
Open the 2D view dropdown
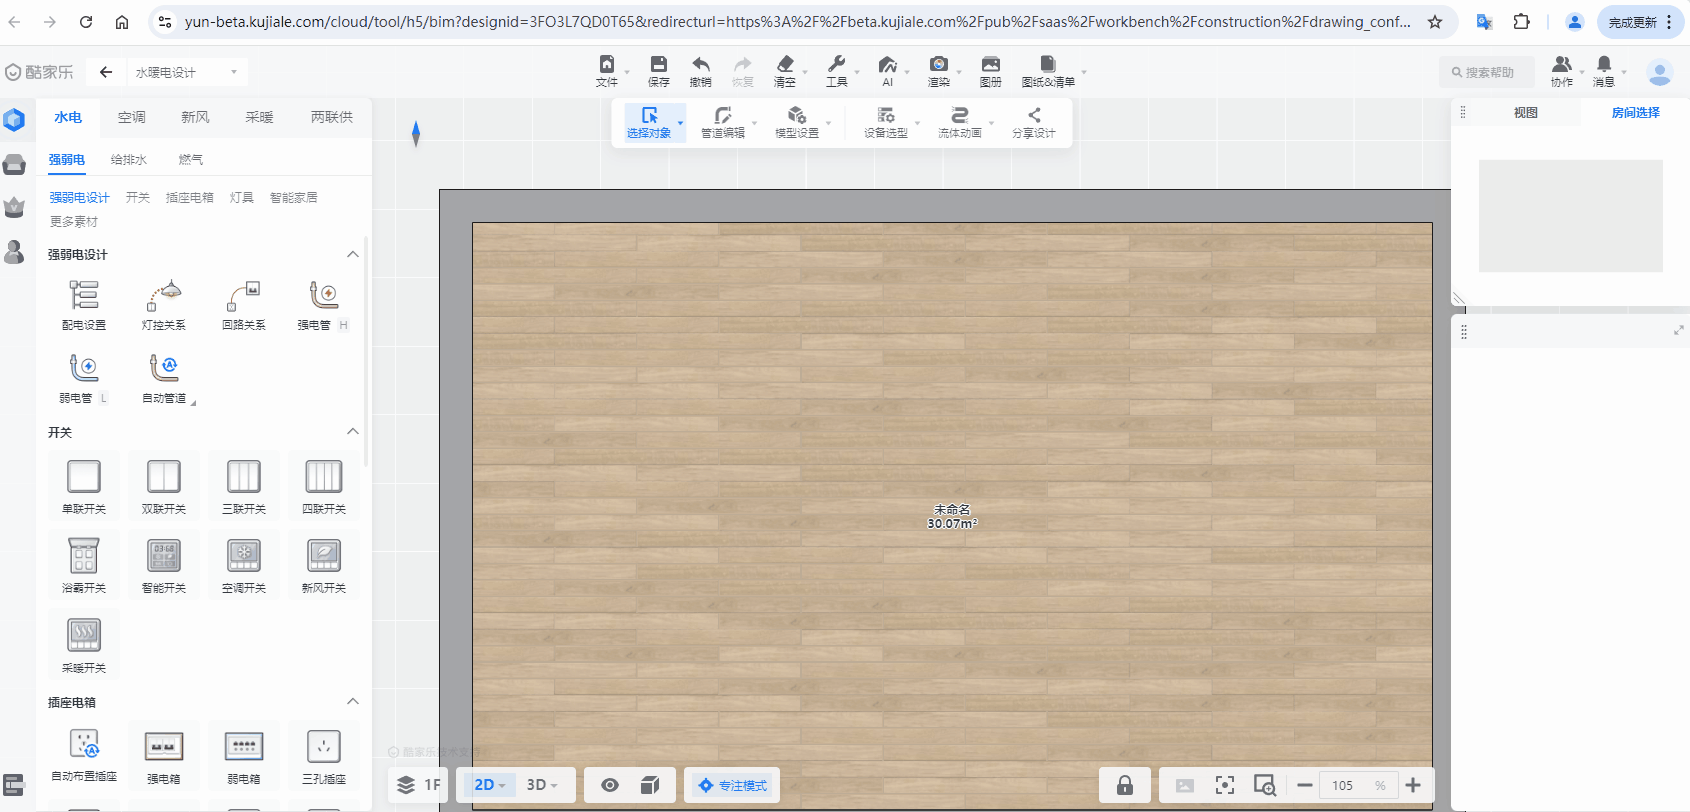coord(489,785)
